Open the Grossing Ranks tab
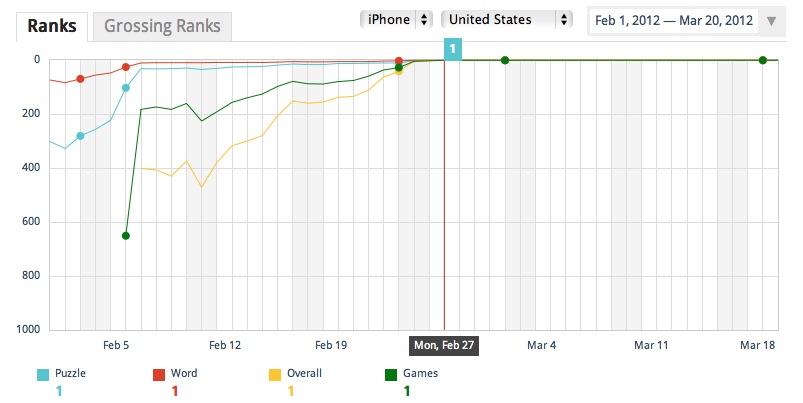 click(x=162, y=26)
